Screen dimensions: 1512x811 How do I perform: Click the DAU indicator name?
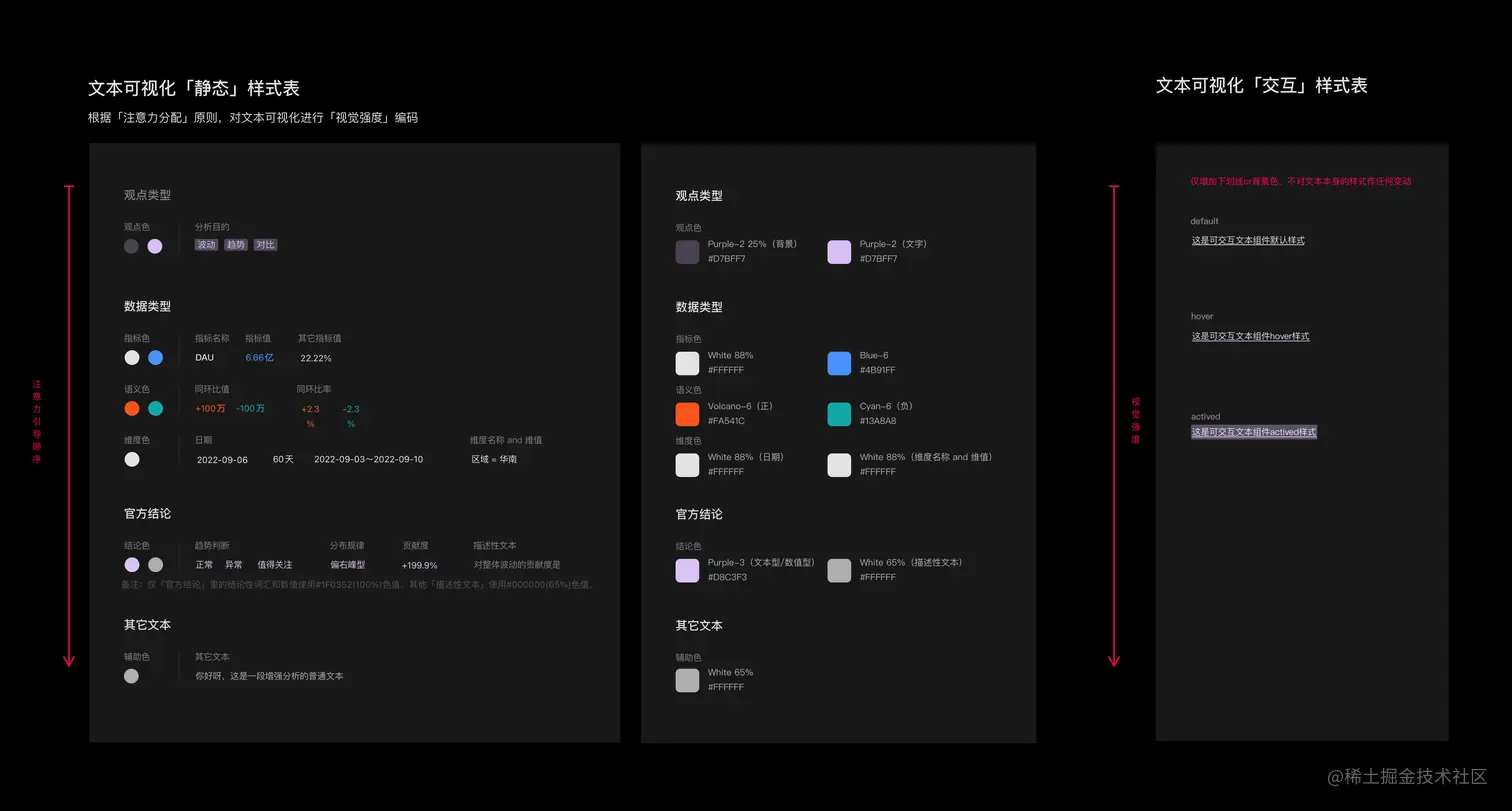pyautogui.click(x=204, y=358)
